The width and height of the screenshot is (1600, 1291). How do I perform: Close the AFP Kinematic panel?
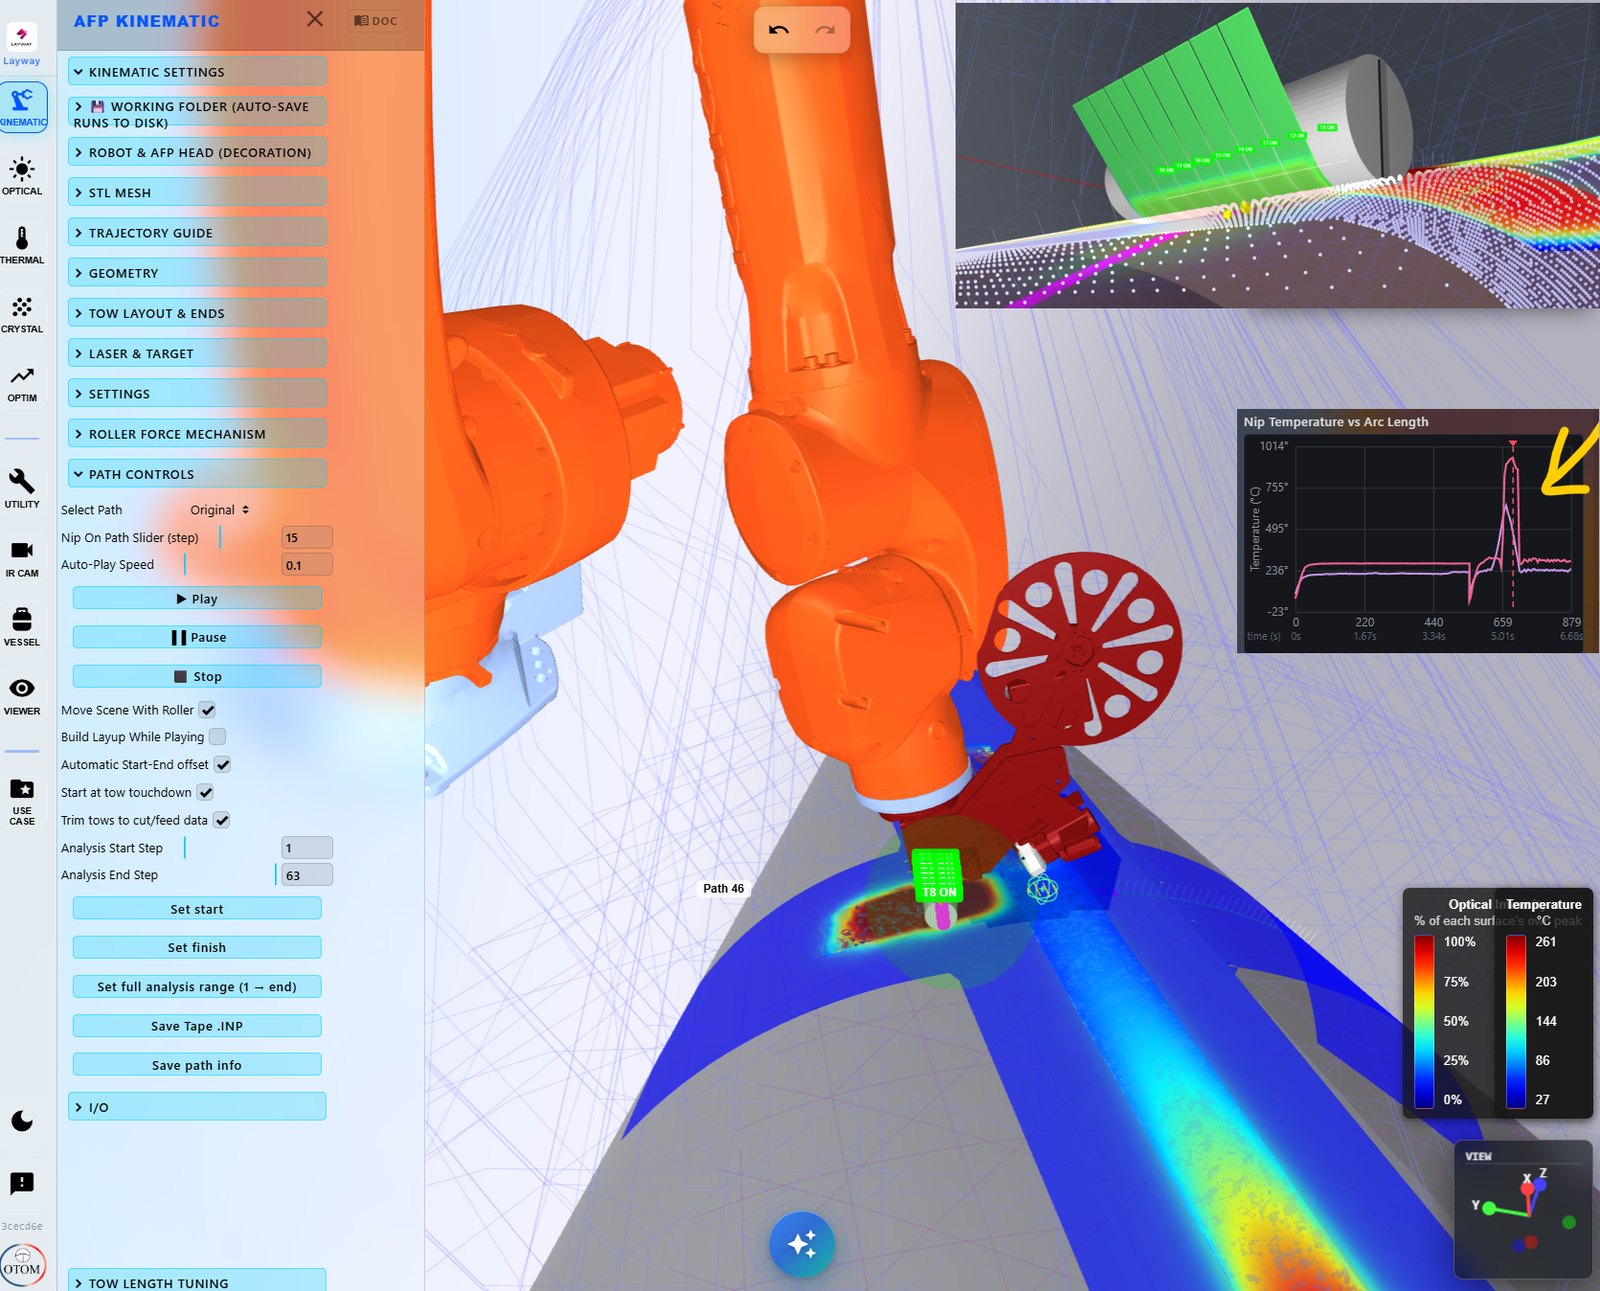click(315, 19)
